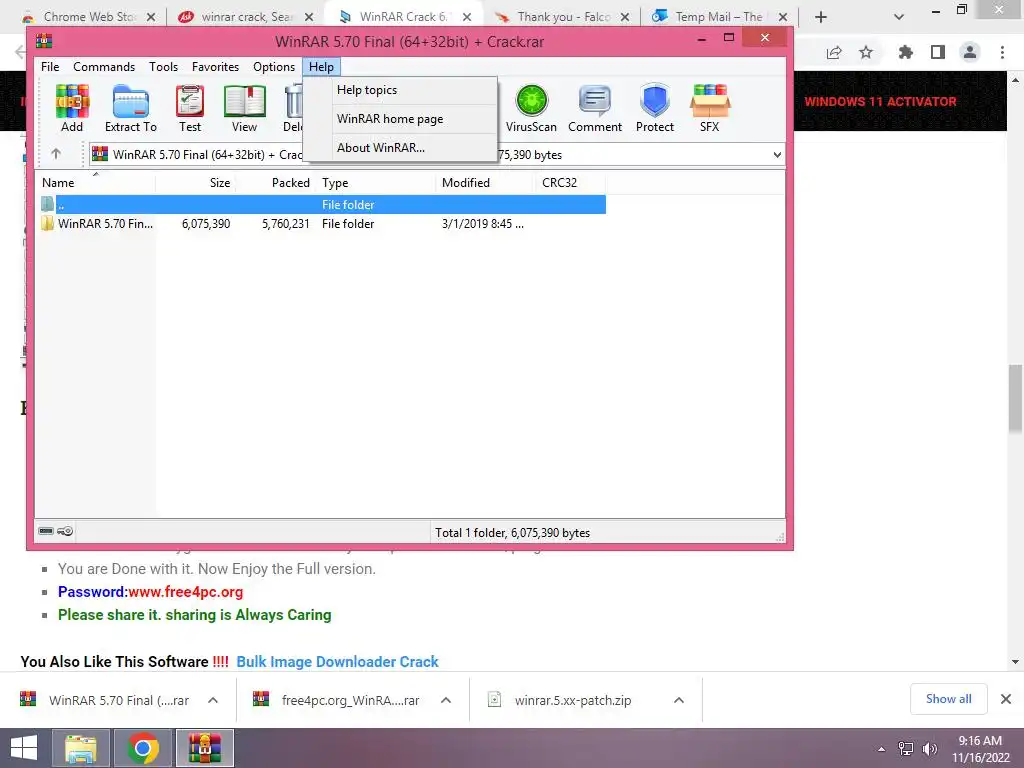Viewport: 1024px width, 768px height.
Task: Toggle Chrome side panel icon
Action: click(938, 52)
